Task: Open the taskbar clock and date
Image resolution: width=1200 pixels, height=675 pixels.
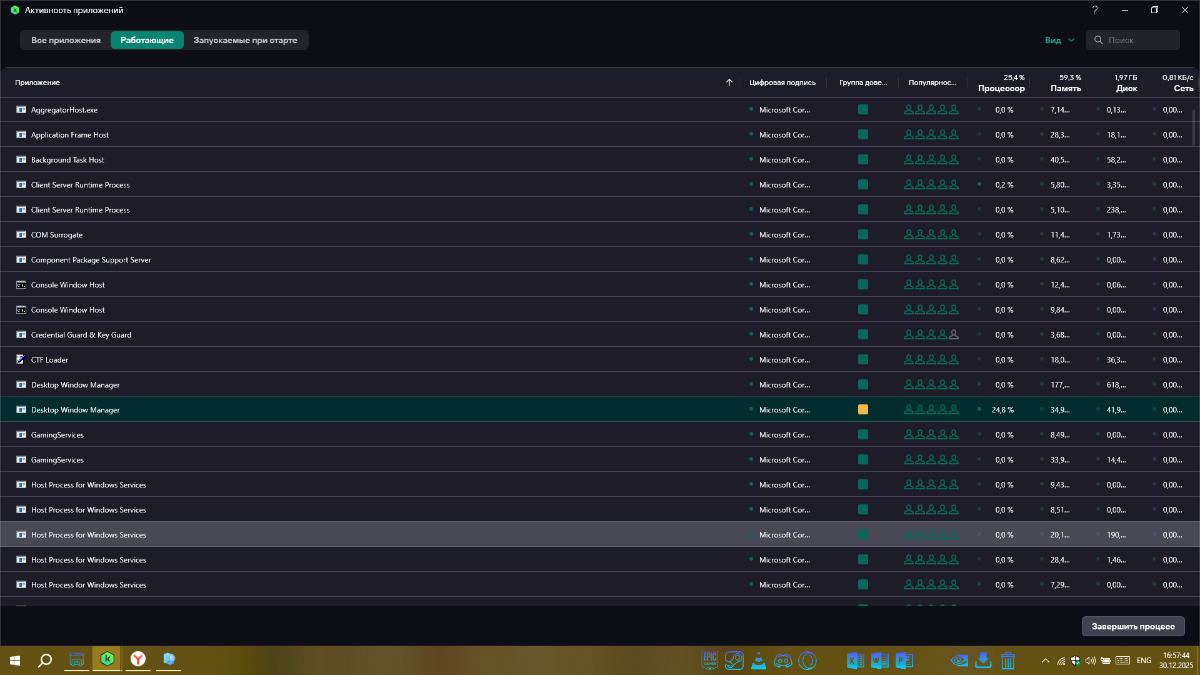Action: click(1176, 660)
